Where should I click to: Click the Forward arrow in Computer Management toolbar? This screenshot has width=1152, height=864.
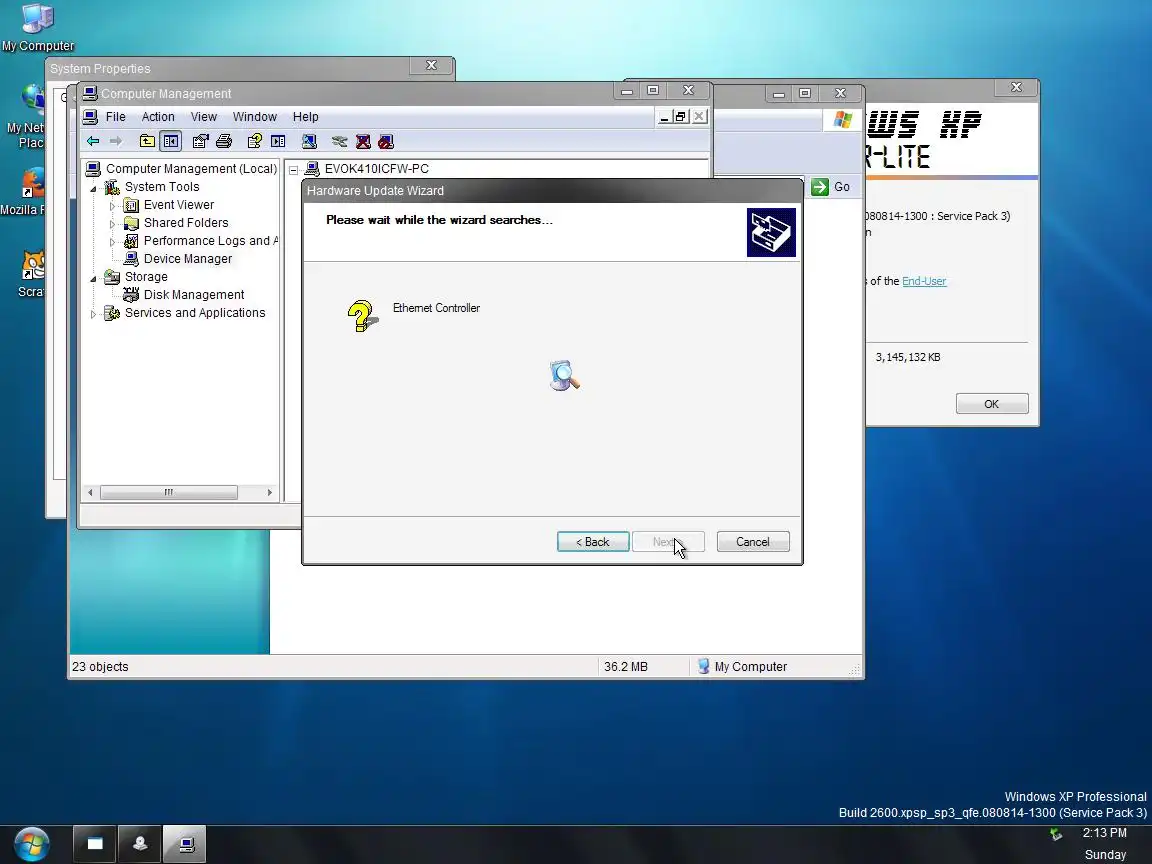click(x=115, y=141)
